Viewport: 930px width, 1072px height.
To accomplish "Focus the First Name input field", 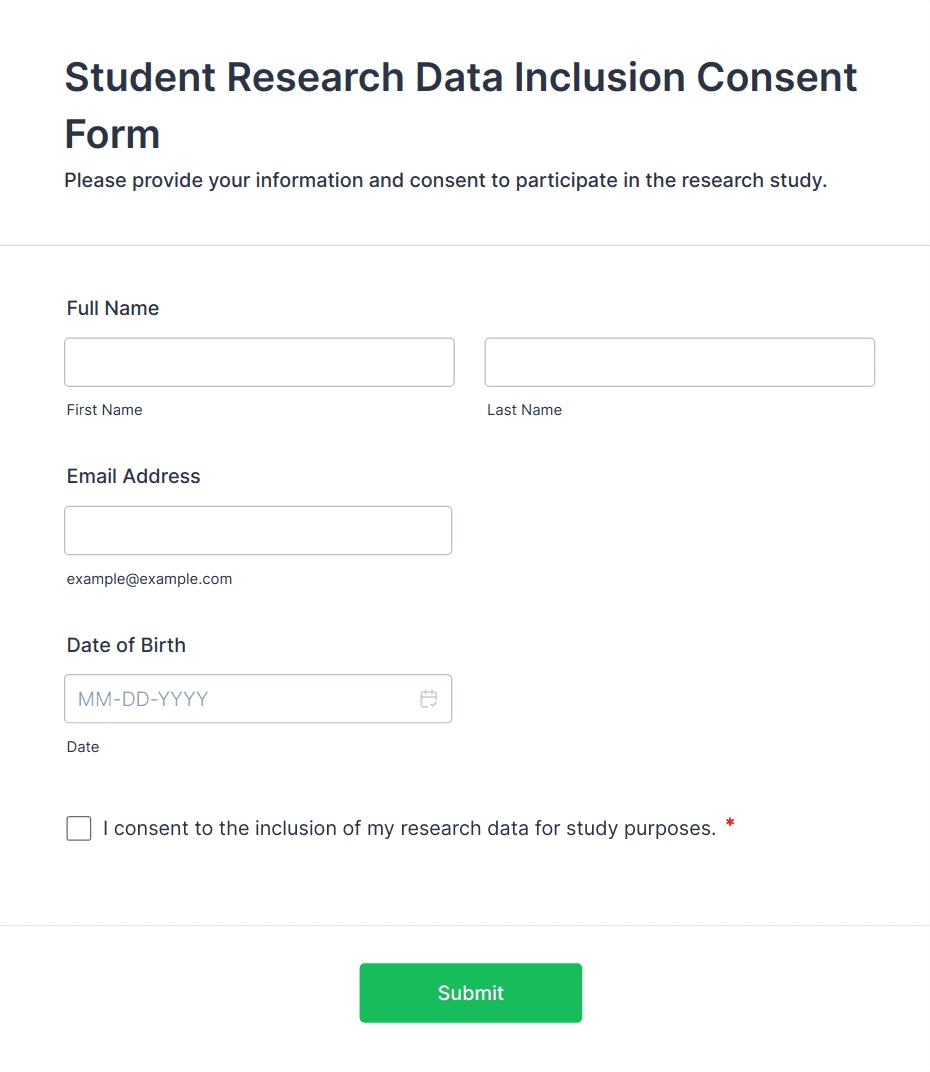I will [x=259, y=362].
